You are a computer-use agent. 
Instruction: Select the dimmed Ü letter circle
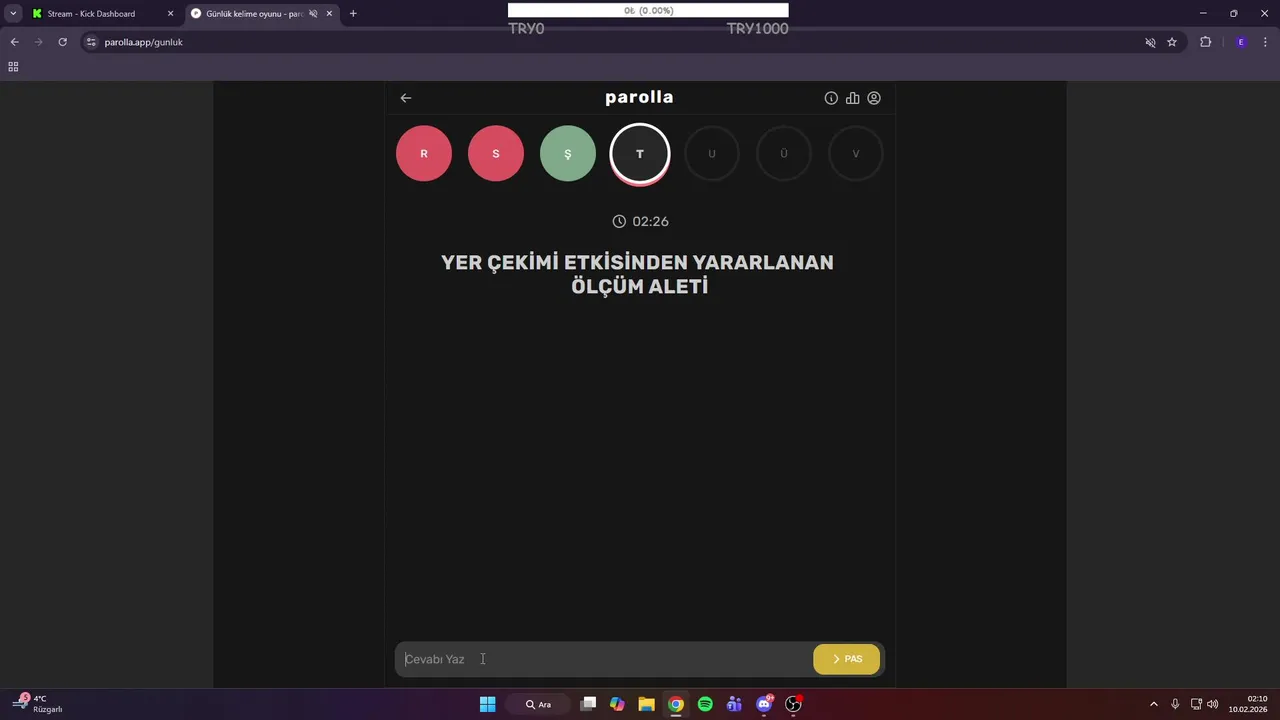[784, 154]
